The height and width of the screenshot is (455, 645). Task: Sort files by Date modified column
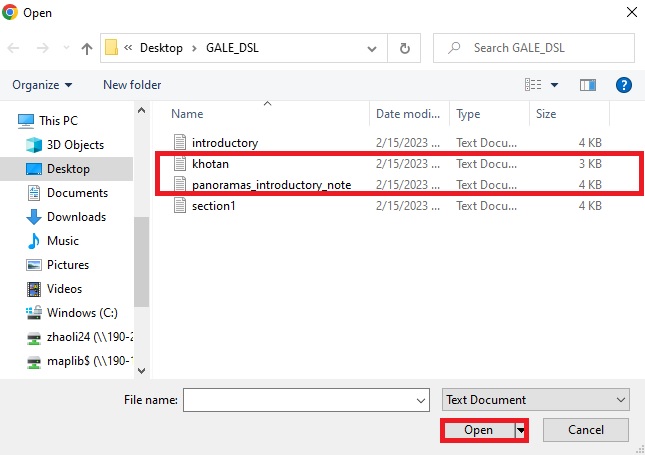pyautogui.click(x=408, y=114)
